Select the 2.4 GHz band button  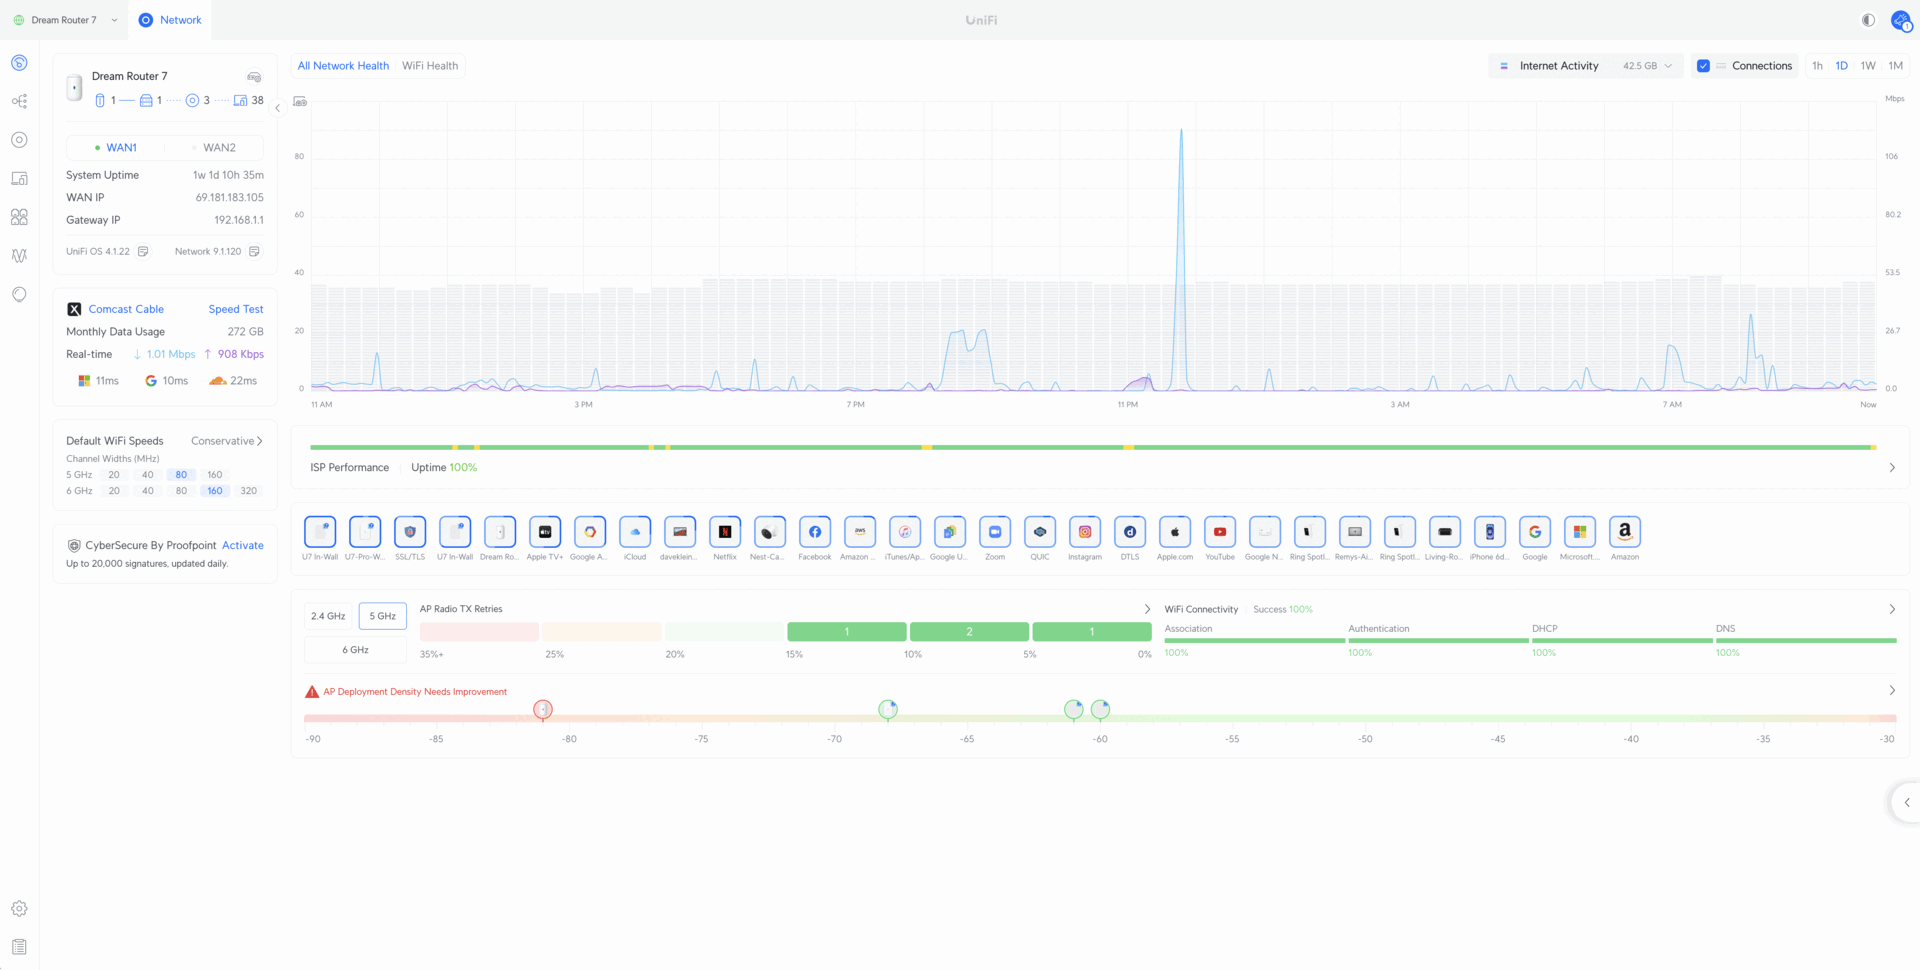pos(328,616)
